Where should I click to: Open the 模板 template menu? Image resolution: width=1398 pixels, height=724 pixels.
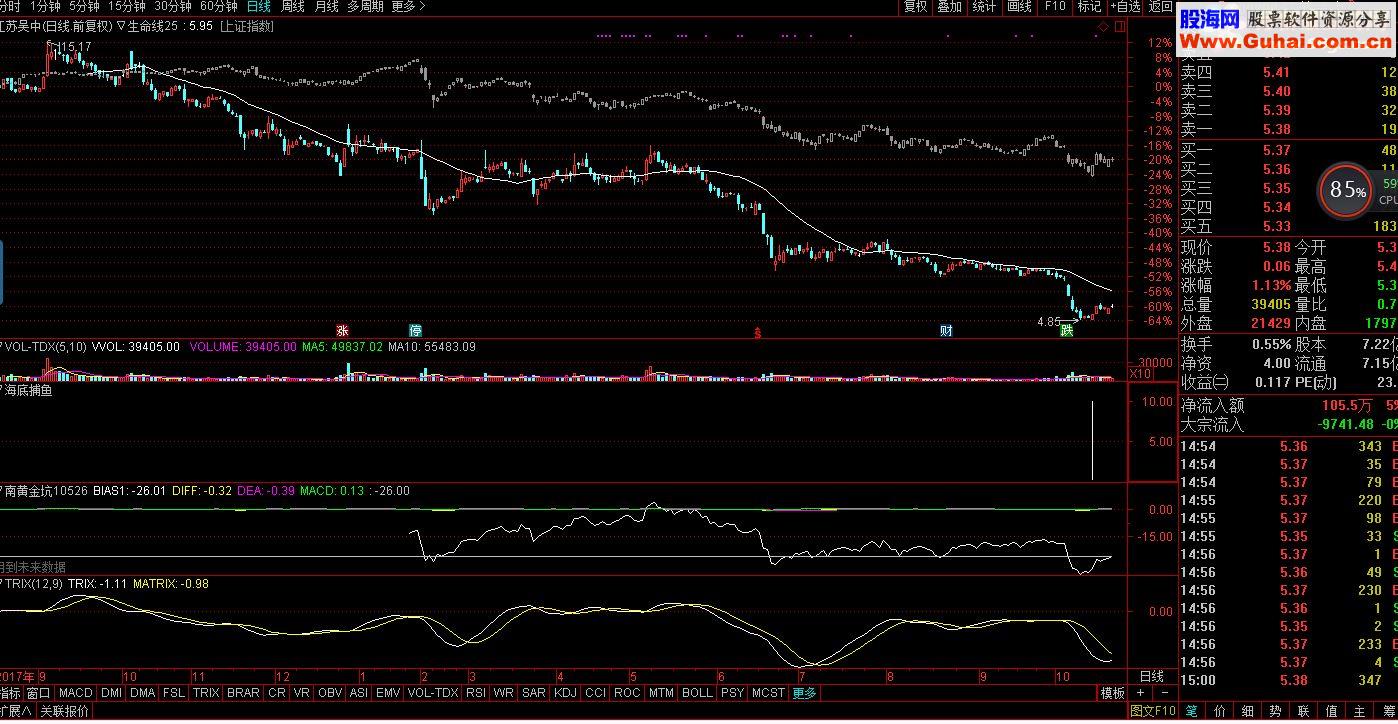point(1113,693)
